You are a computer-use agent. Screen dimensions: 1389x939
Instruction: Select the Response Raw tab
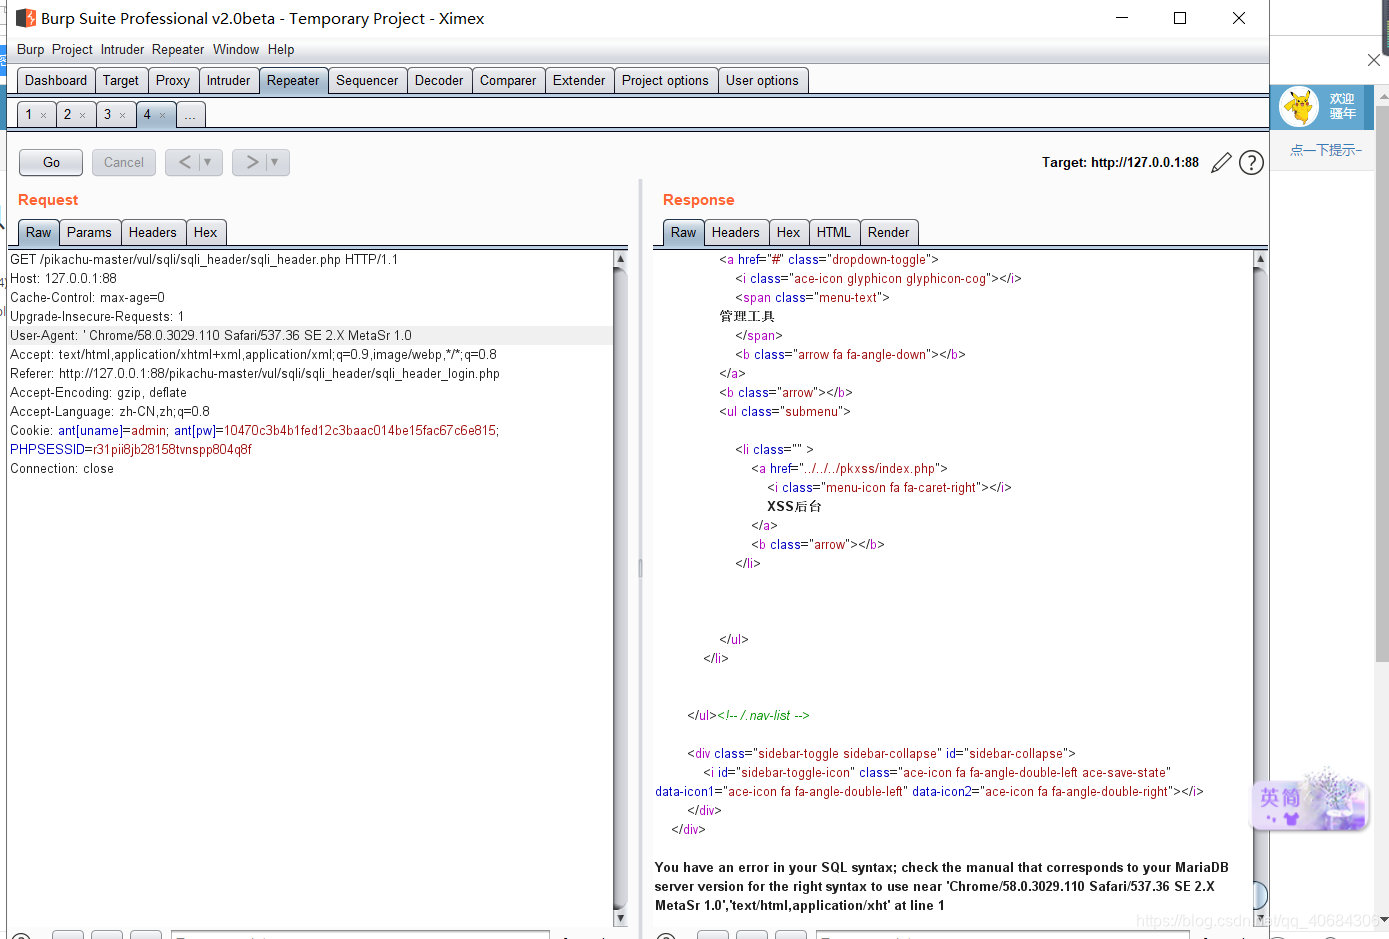click(x=683, y=233)
